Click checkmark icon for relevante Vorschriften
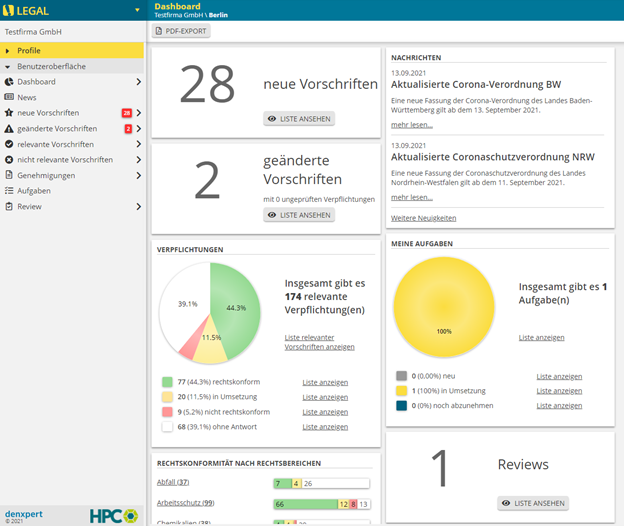 coord(9,144)
